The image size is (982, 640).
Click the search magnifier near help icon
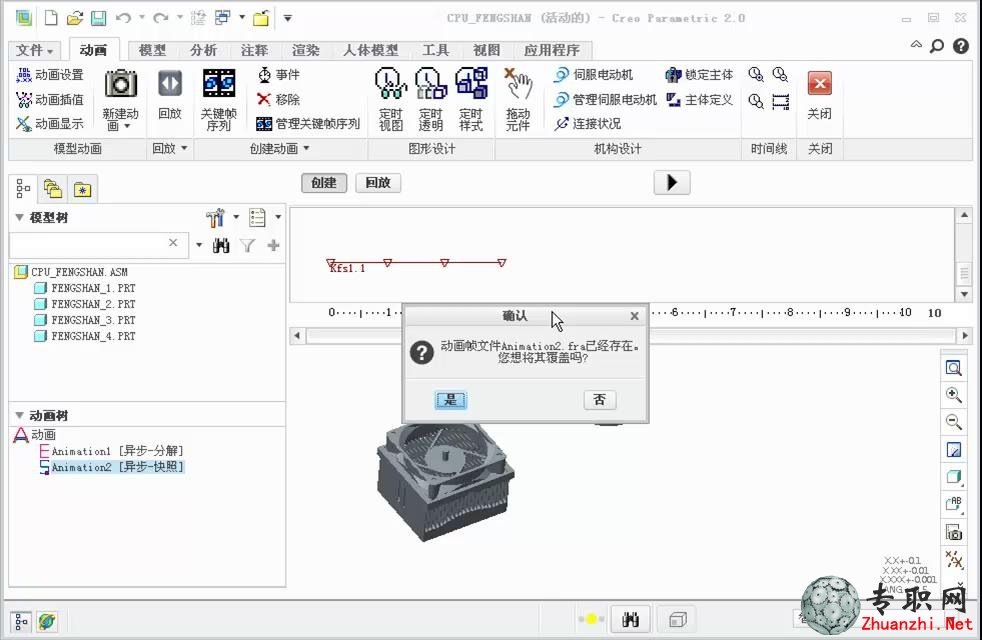click(x=937, y=46)
